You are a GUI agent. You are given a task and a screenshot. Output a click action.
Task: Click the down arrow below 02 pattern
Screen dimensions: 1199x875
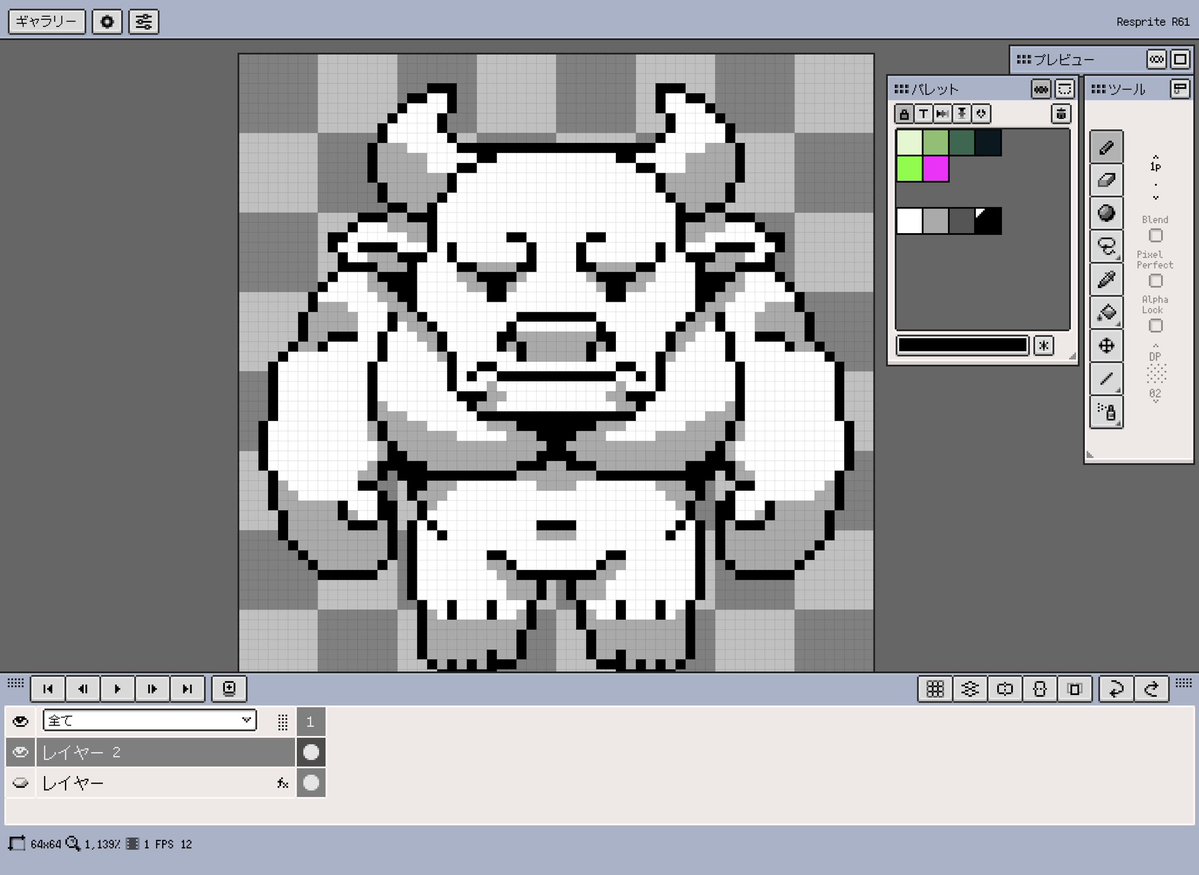(x=1155, y=402)
